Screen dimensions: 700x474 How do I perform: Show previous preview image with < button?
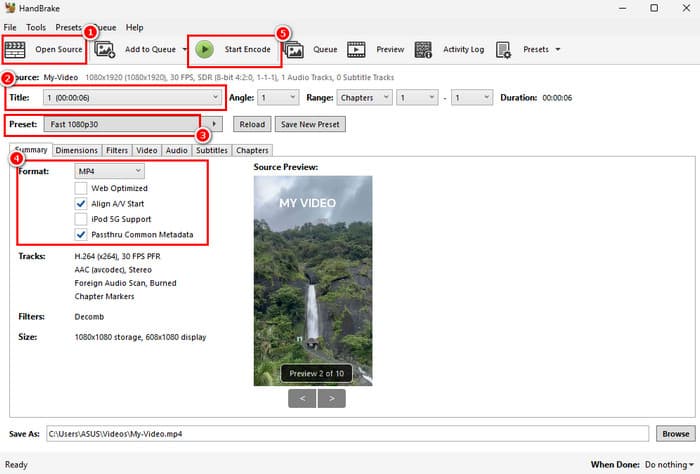(302, 398)
